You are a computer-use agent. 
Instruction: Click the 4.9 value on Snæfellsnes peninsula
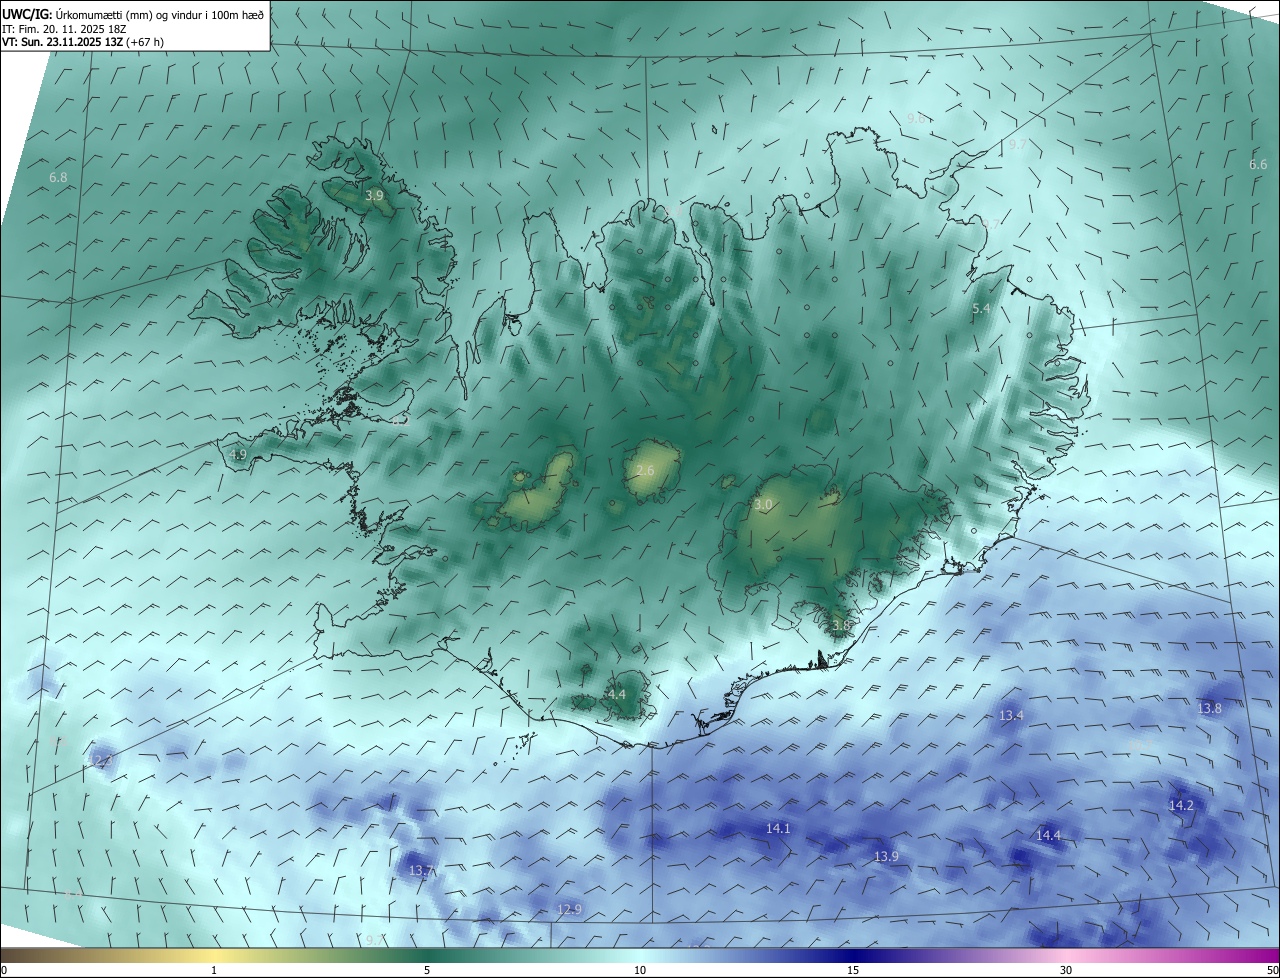pos(237,454)
